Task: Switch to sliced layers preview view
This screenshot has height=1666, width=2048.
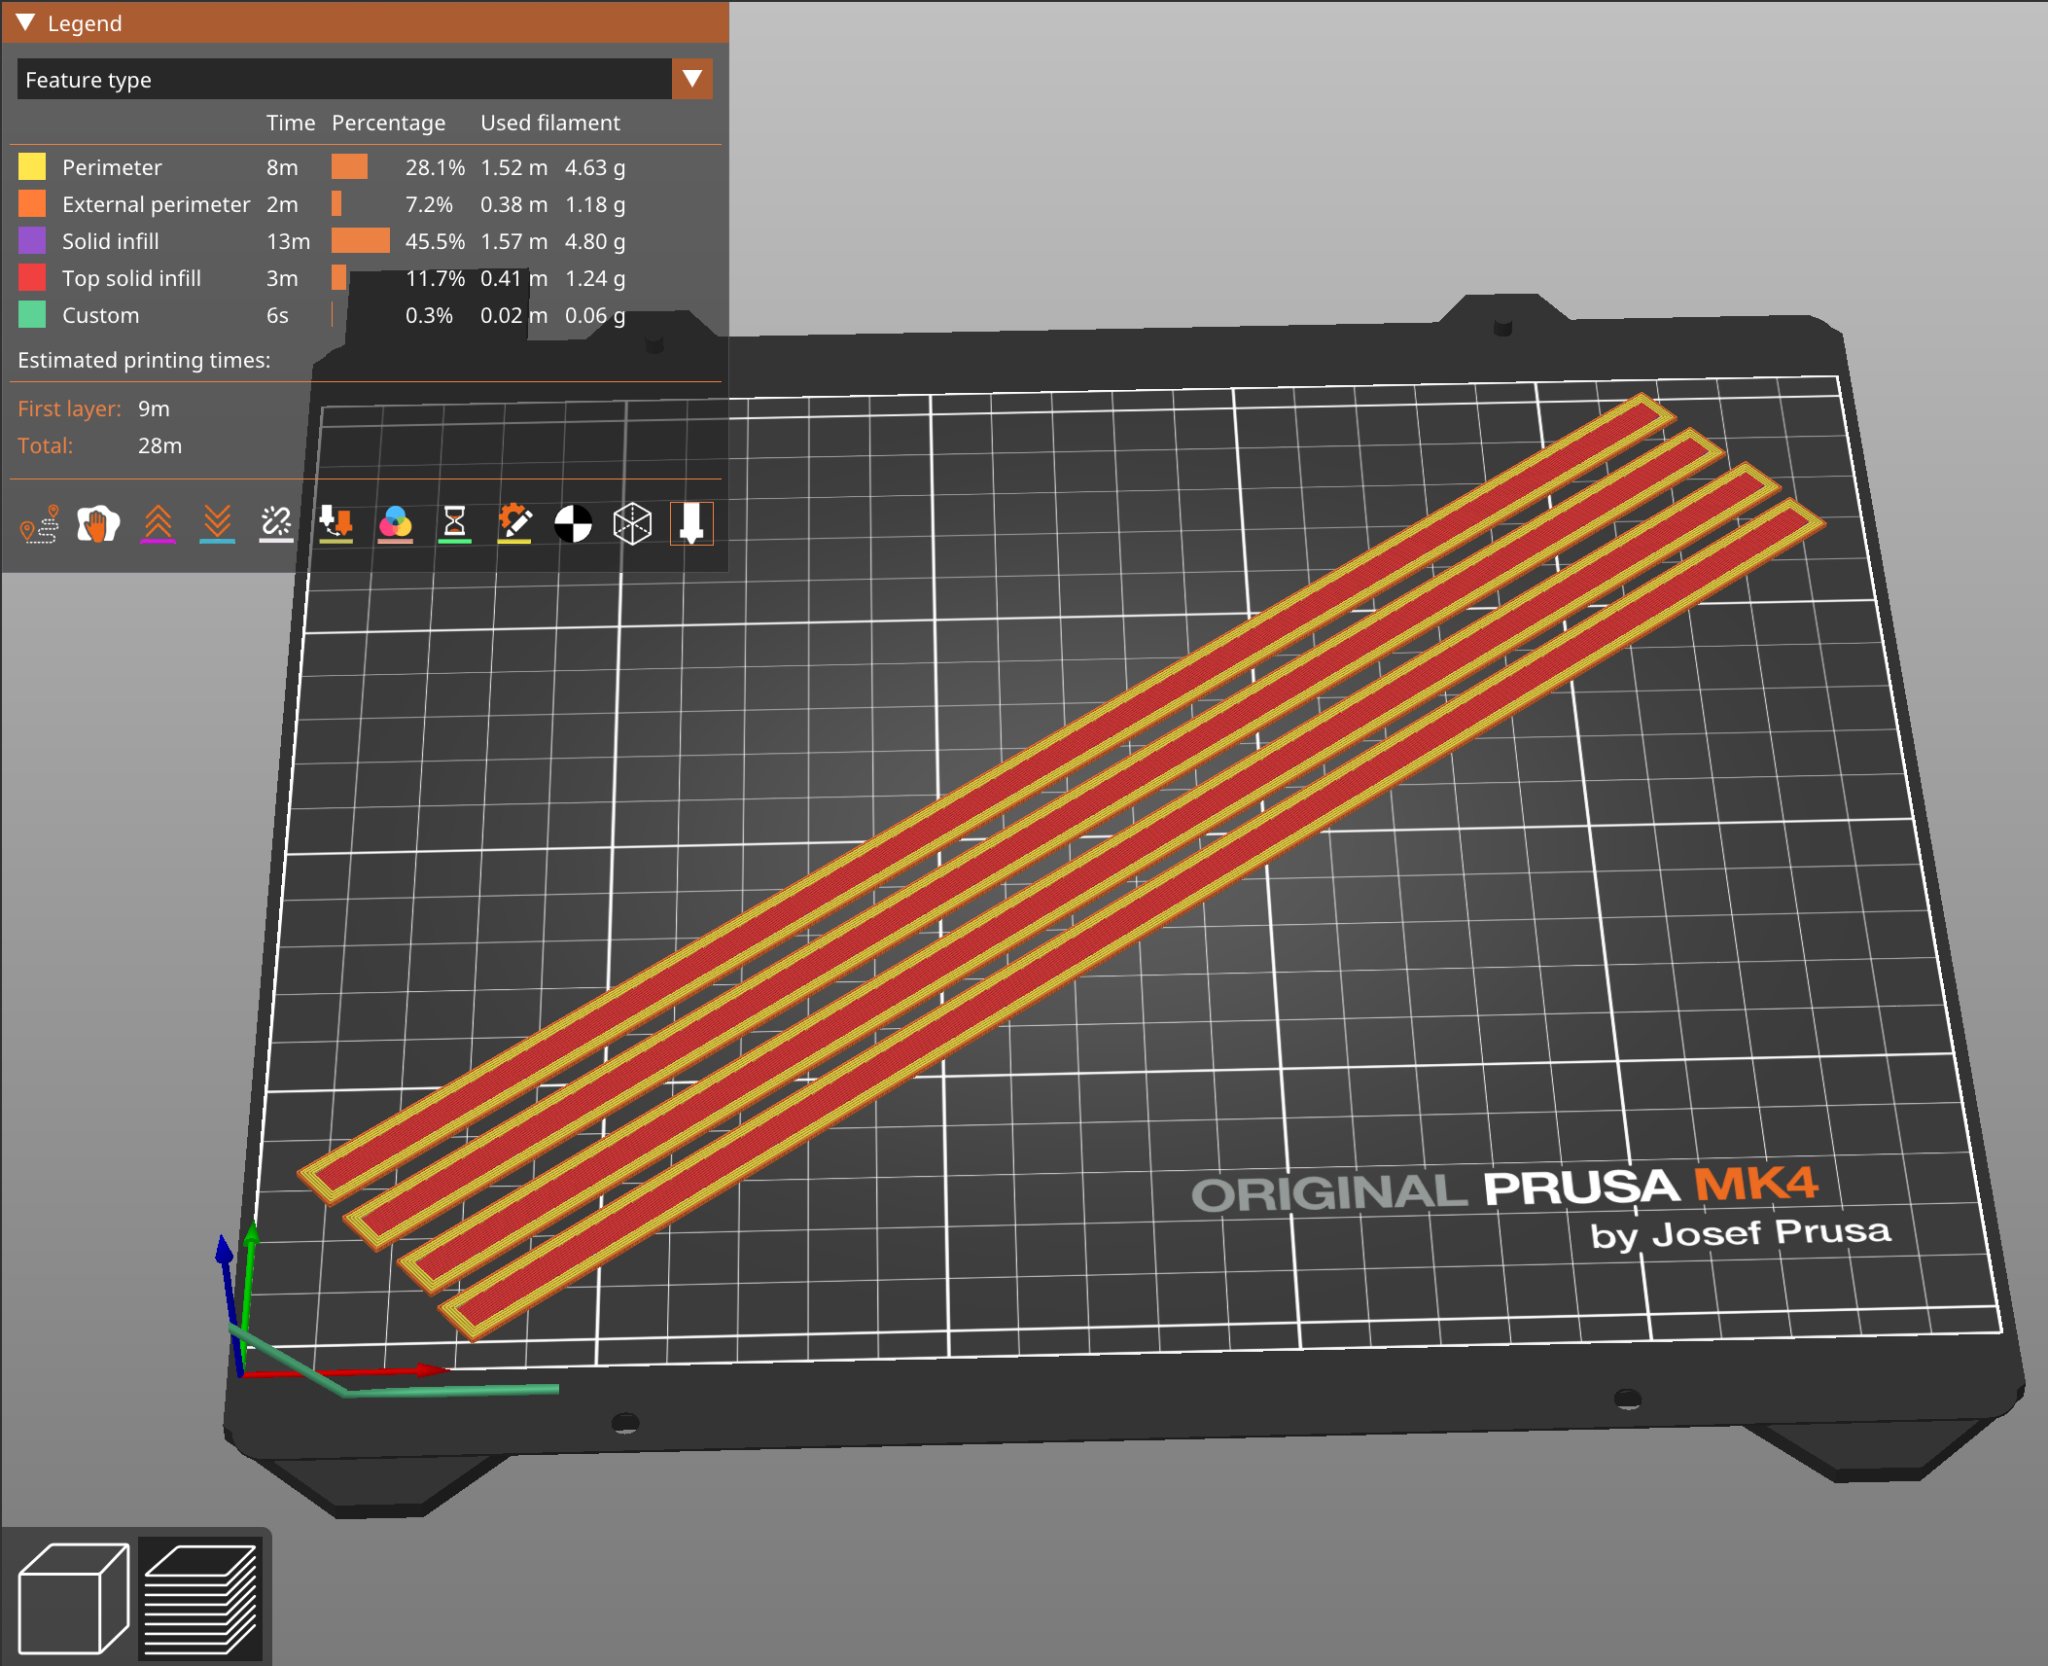Action: 200,1598
